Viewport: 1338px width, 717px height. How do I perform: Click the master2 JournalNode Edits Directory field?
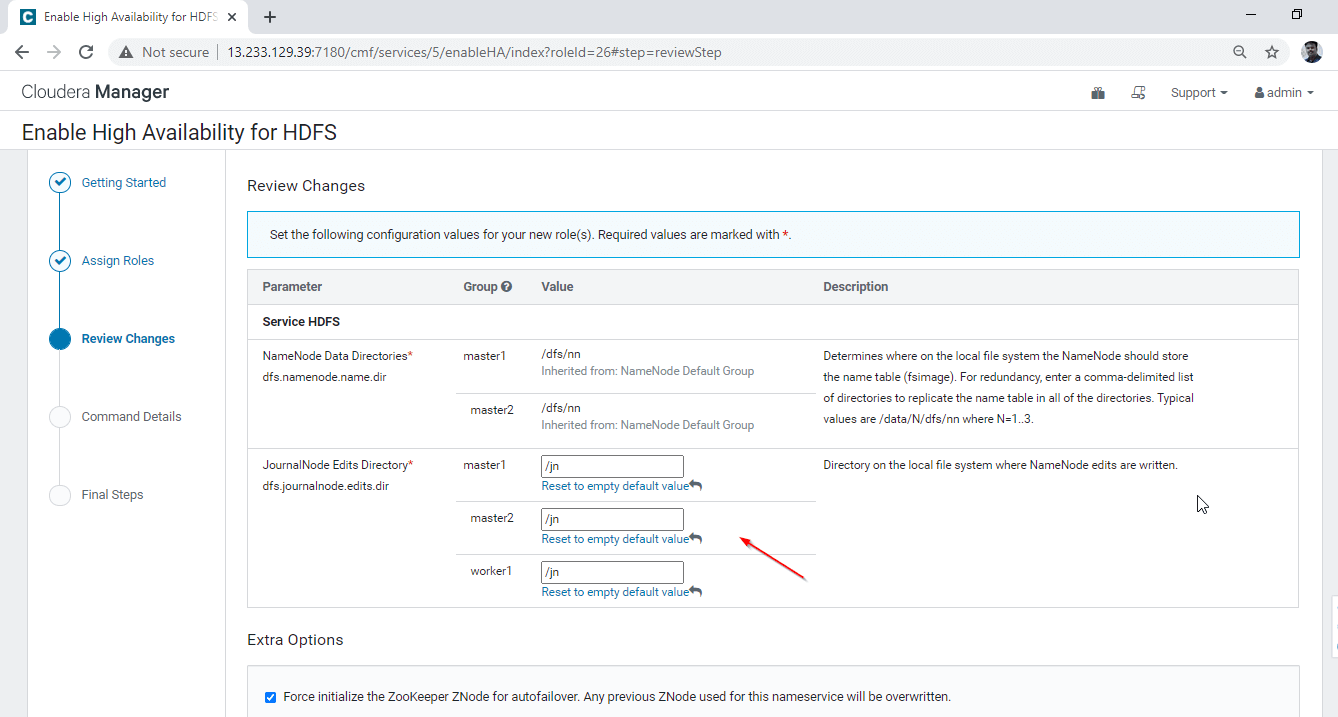click(612, 519)
